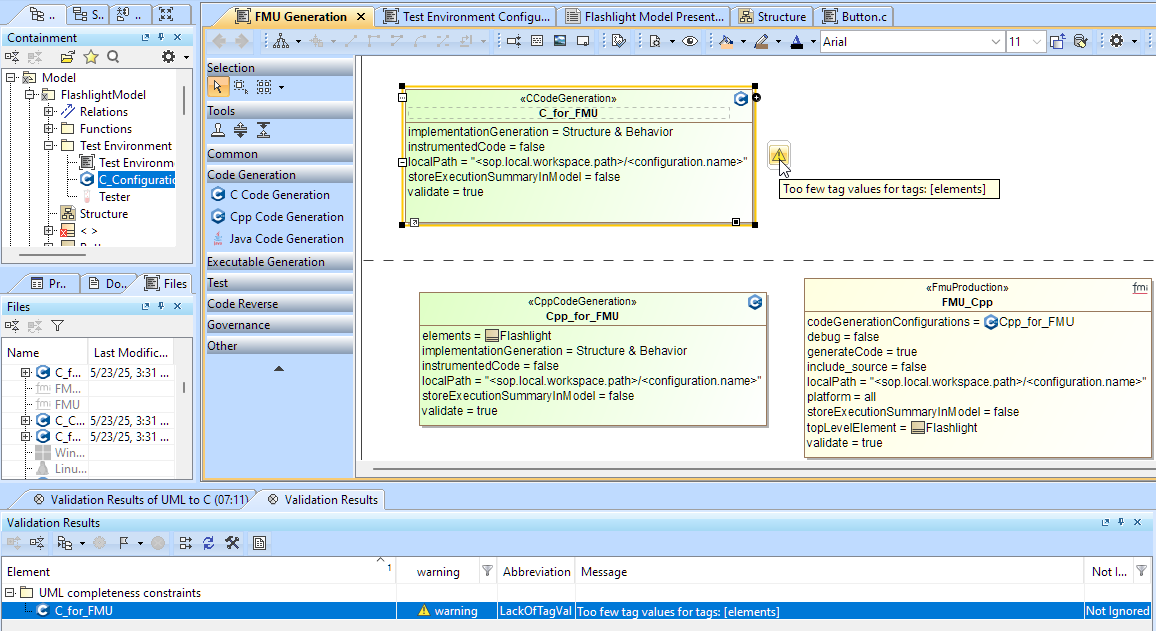This screenshot has height=631, width=1156.
Task: Collapse the Test Environment tree folder
Action: [x=49, y=146]
